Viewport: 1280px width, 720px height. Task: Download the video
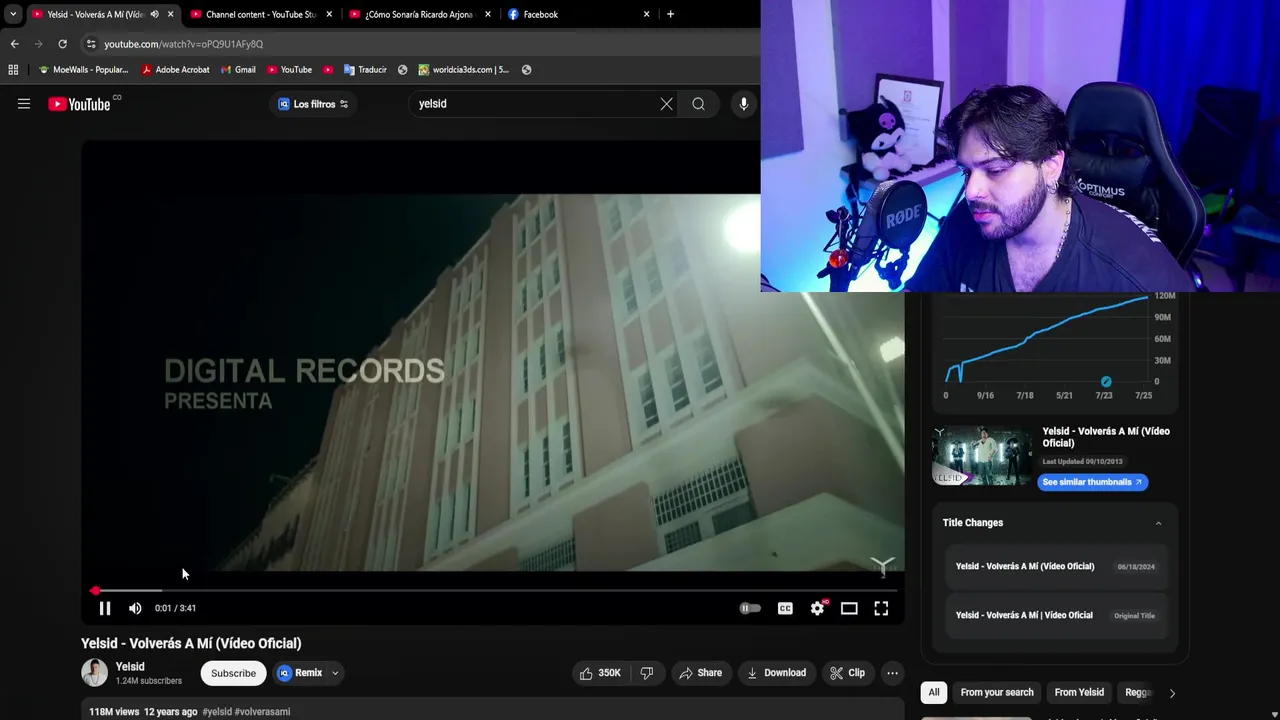(776, 673)
